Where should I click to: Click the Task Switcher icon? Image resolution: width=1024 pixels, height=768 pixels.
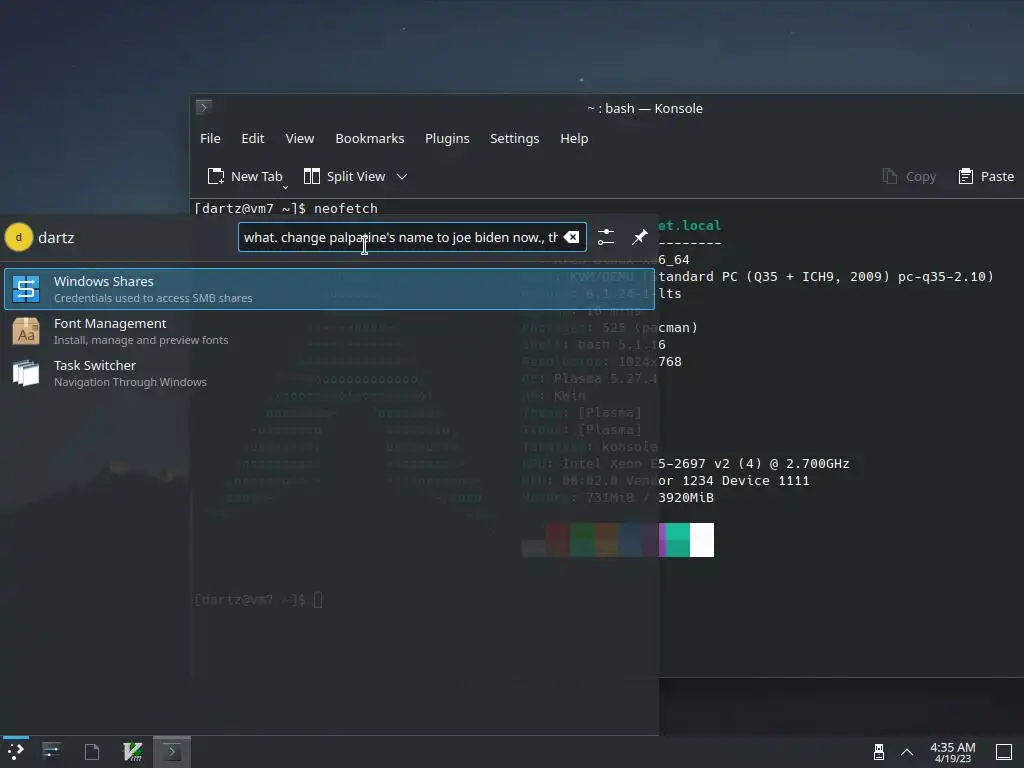26,373
